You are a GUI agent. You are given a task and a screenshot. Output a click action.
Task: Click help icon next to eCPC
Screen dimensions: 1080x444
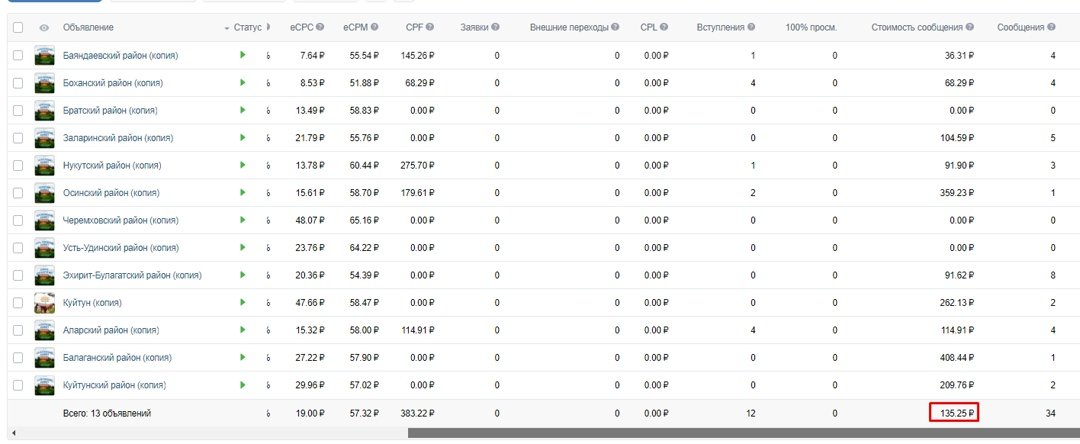(320, 27)
